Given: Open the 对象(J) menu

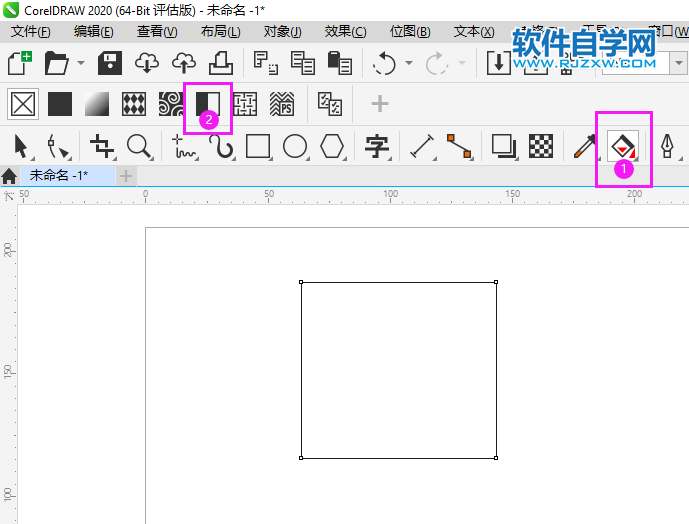Looking at the screenshot, I should (x=283, y=32).
